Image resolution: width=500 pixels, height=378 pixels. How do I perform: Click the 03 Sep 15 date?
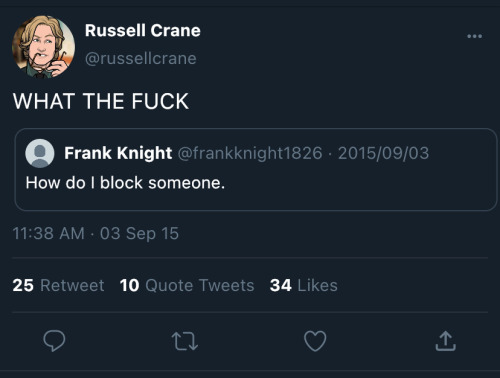[x=139, y=233]
